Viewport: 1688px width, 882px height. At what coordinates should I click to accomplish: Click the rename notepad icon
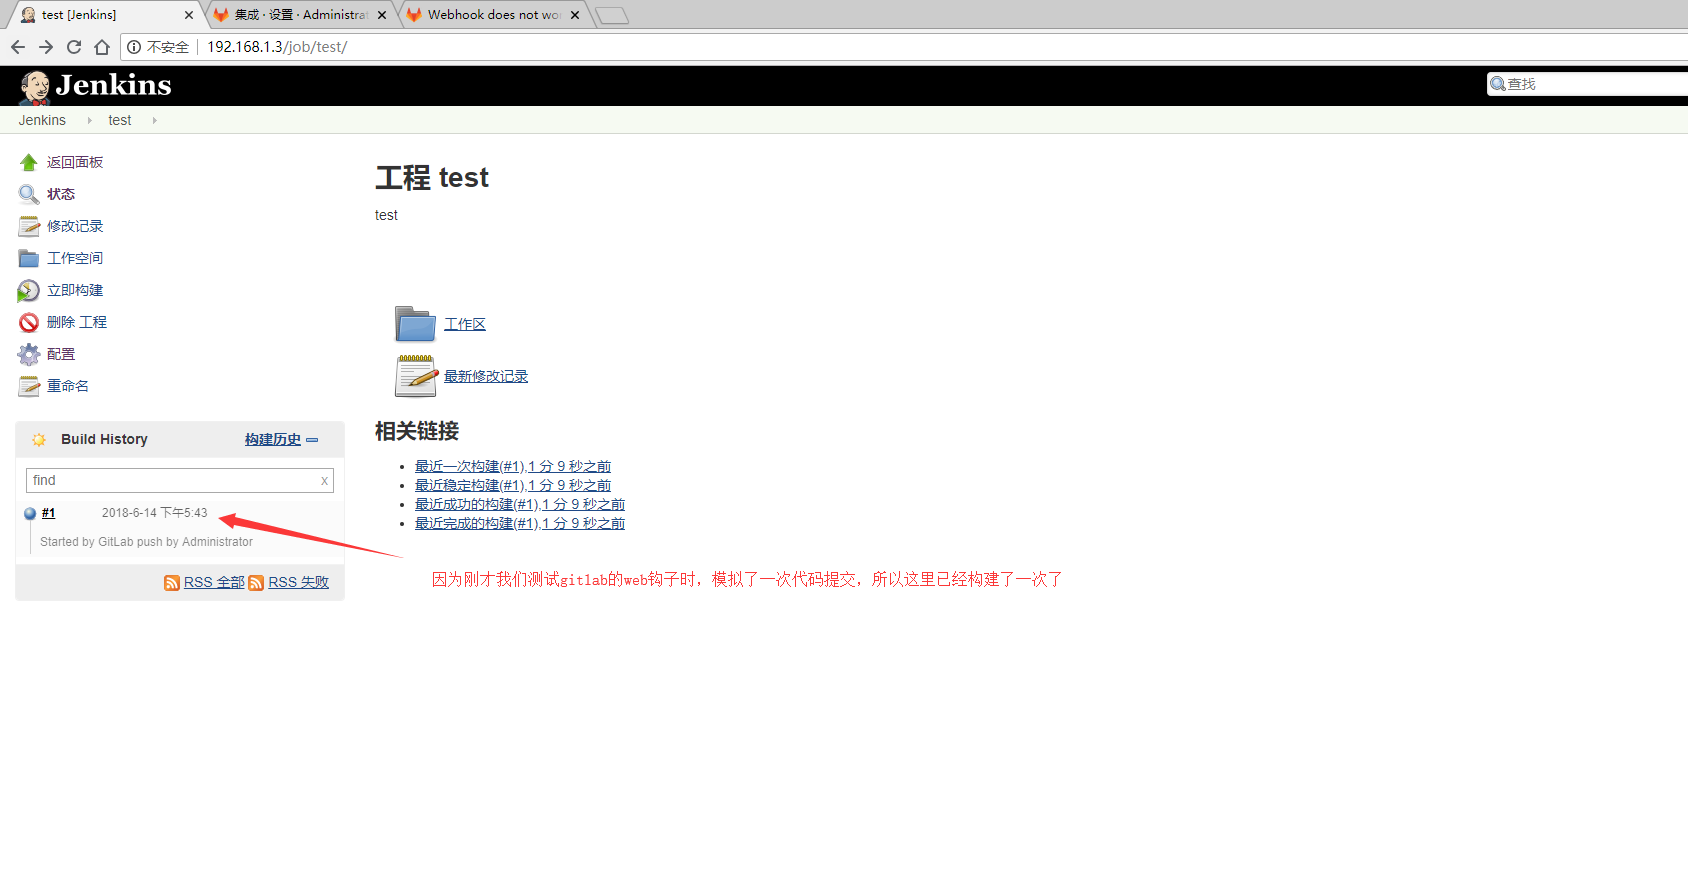click(x=28, y=386)
